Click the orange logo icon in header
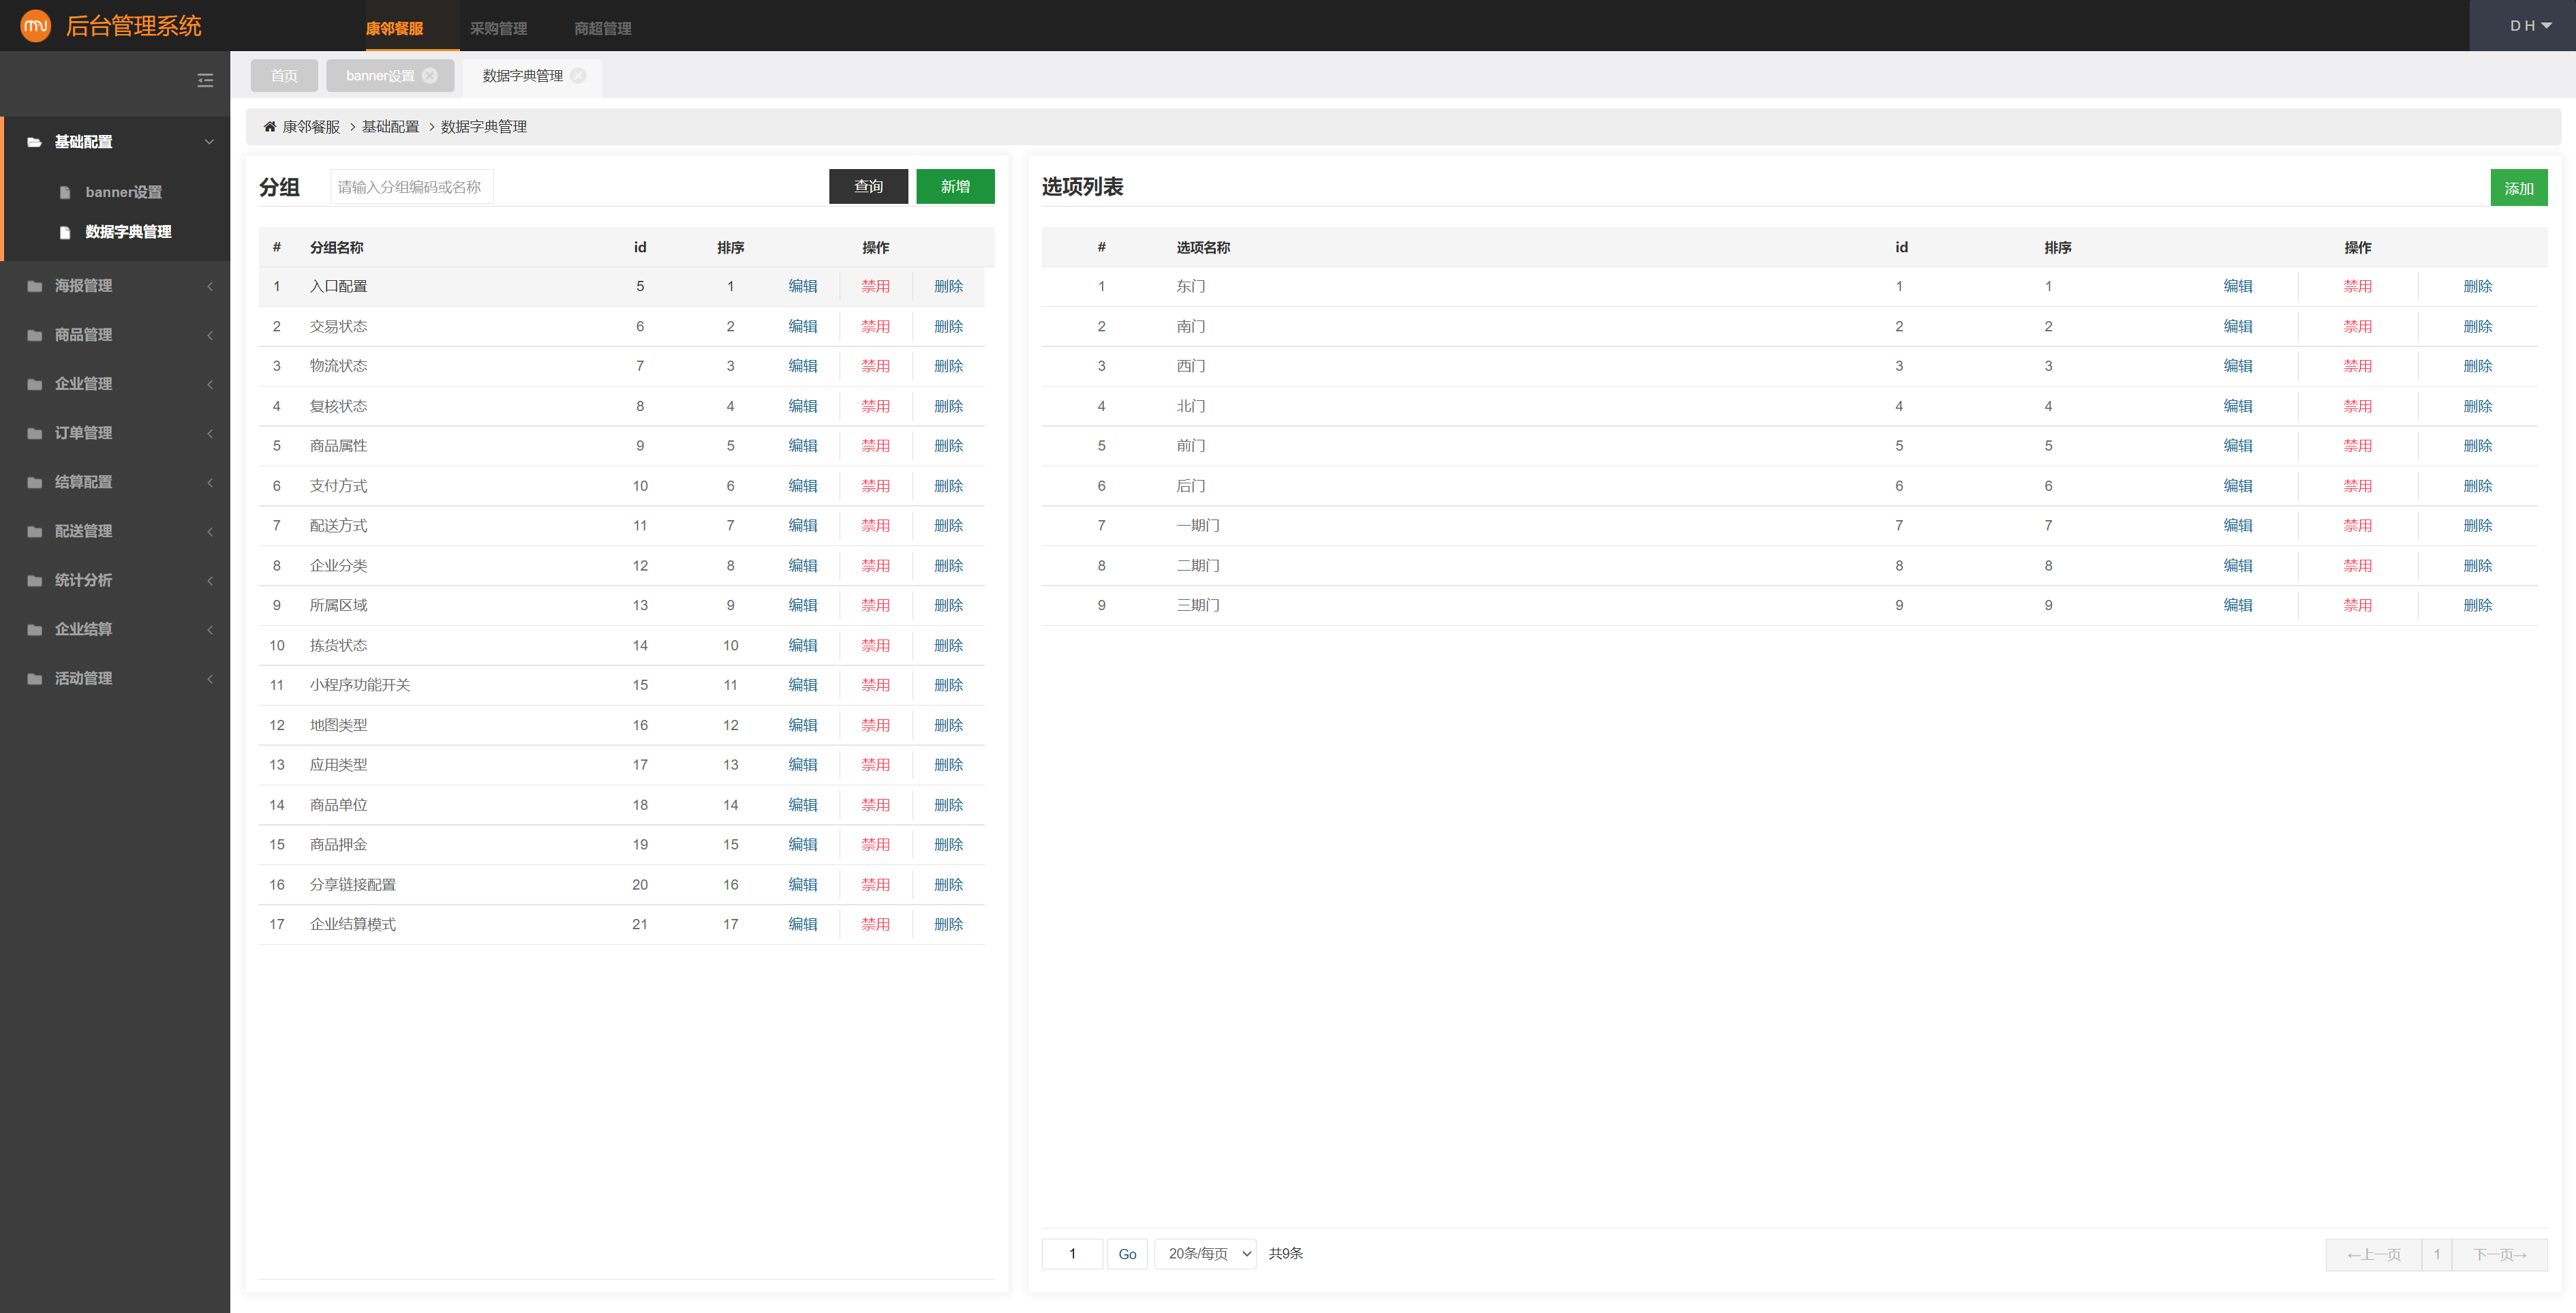Viewport: 2576px width, 1313px height. click(36, 26)
